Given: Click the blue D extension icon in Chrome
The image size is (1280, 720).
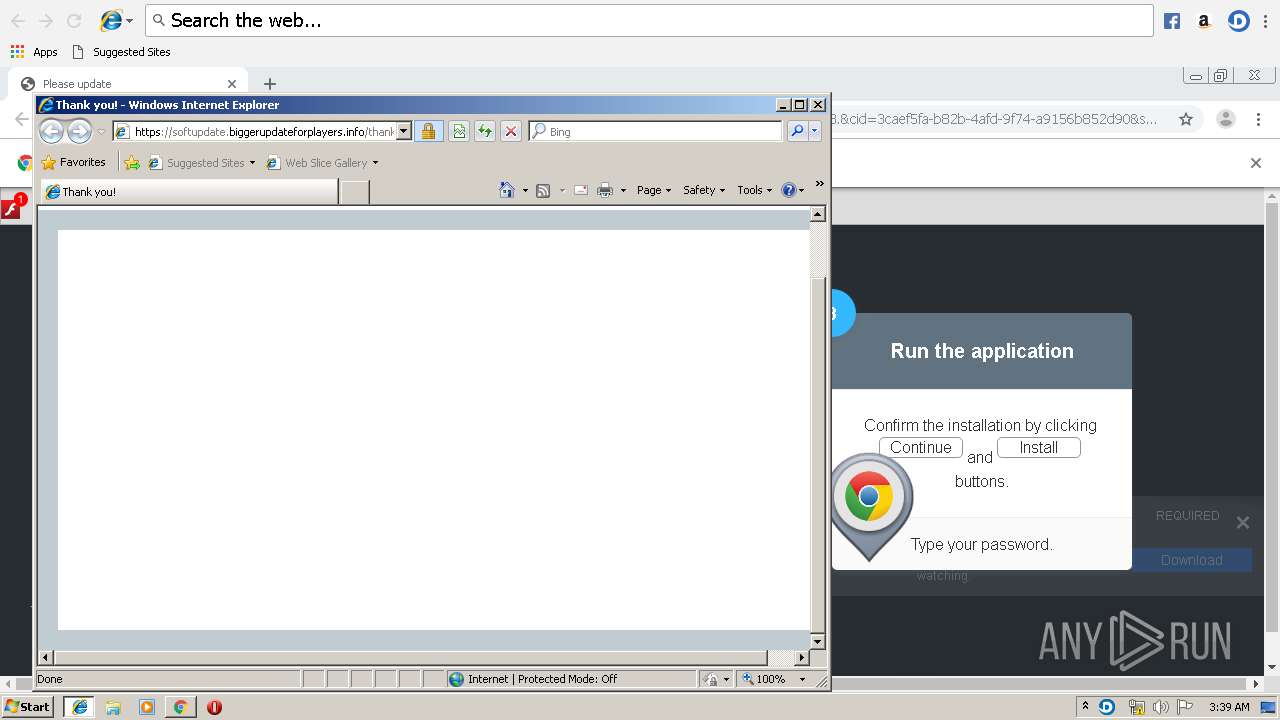Looking at the screenshot, I should click(1239, 21).
